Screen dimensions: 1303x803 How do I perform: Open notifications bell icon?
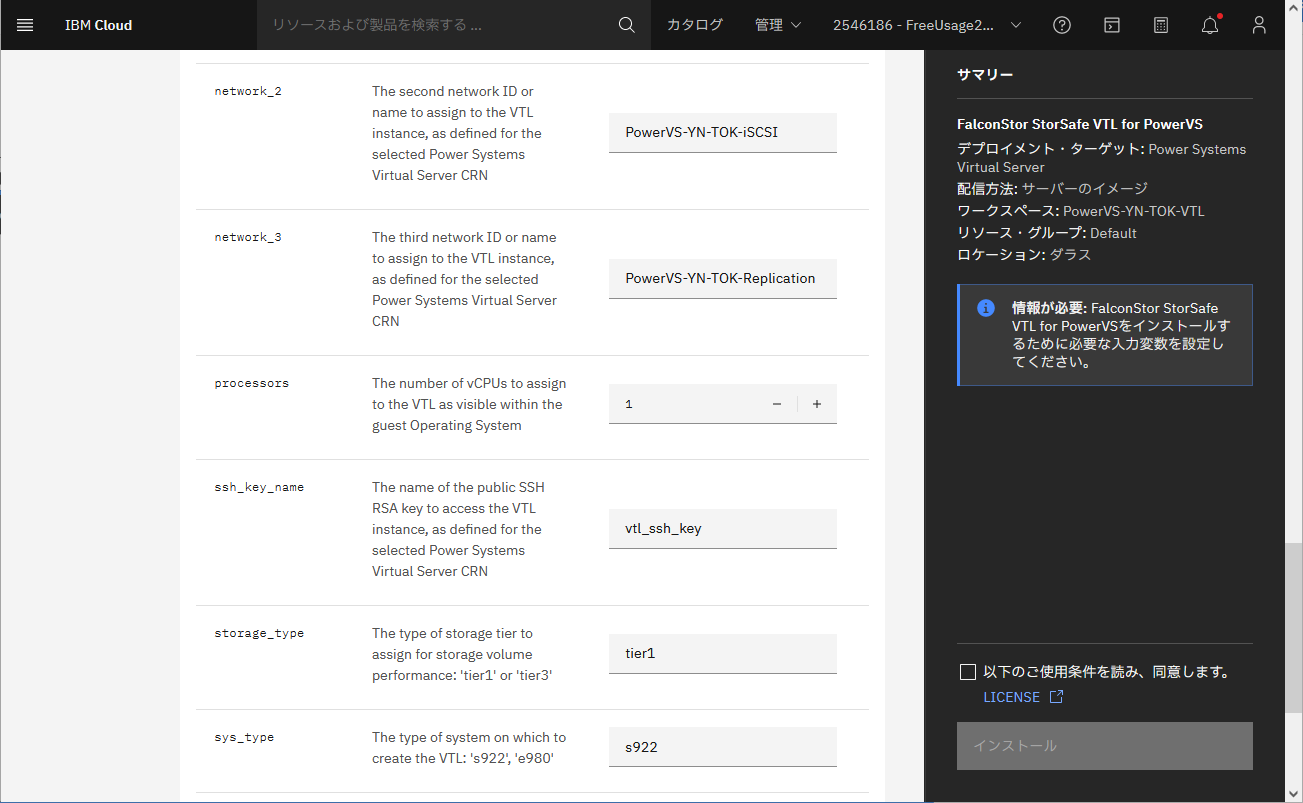(1210, 25)
